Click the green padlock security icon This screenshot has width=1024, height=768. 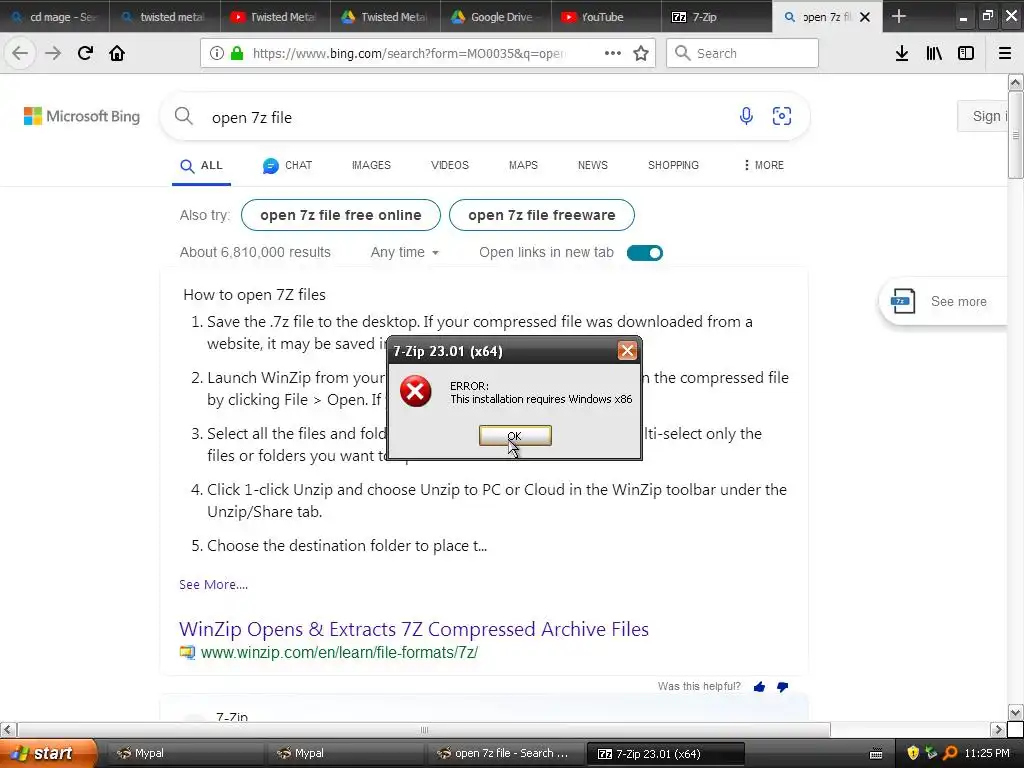point(236,53)
